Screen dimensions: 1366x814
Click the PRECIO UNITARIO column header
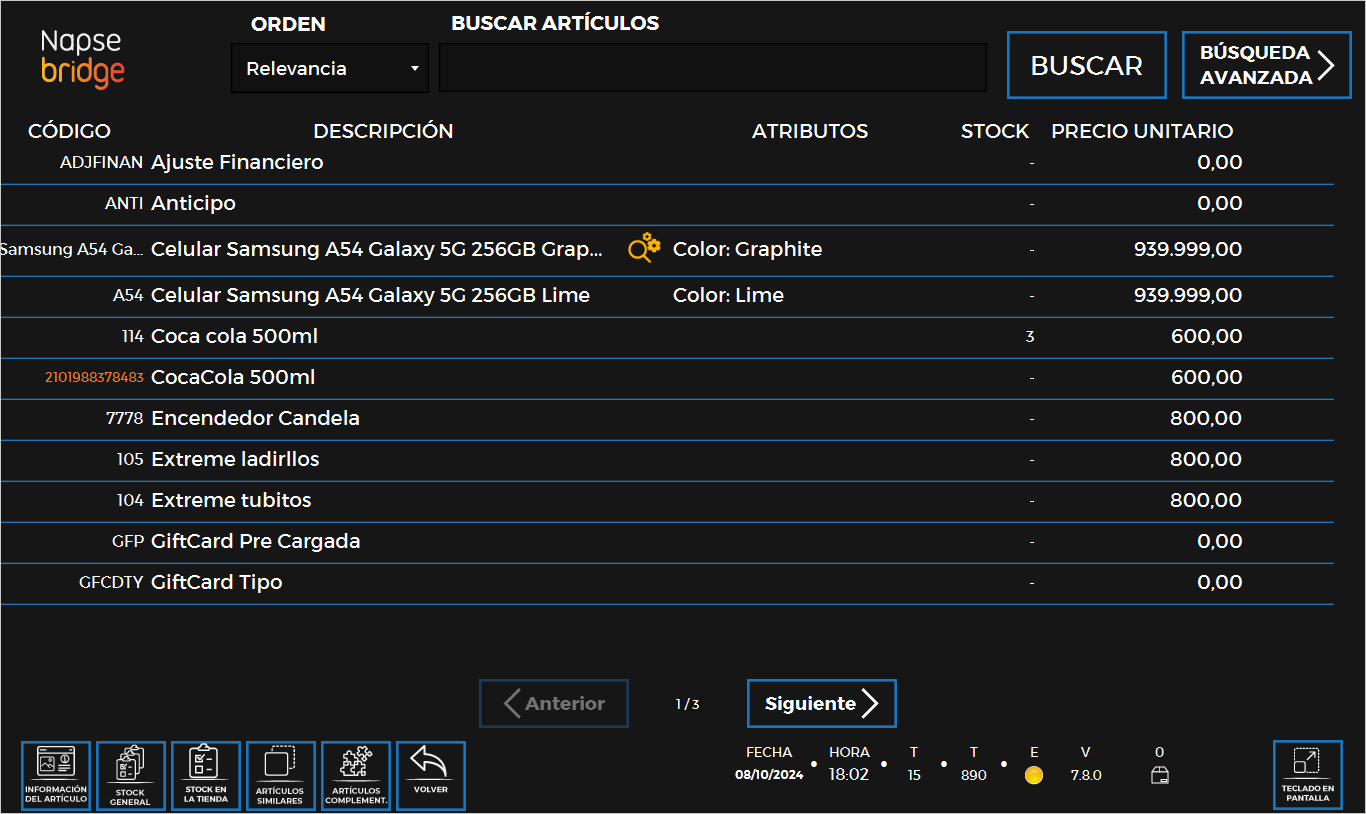[x=1142, y=131]
